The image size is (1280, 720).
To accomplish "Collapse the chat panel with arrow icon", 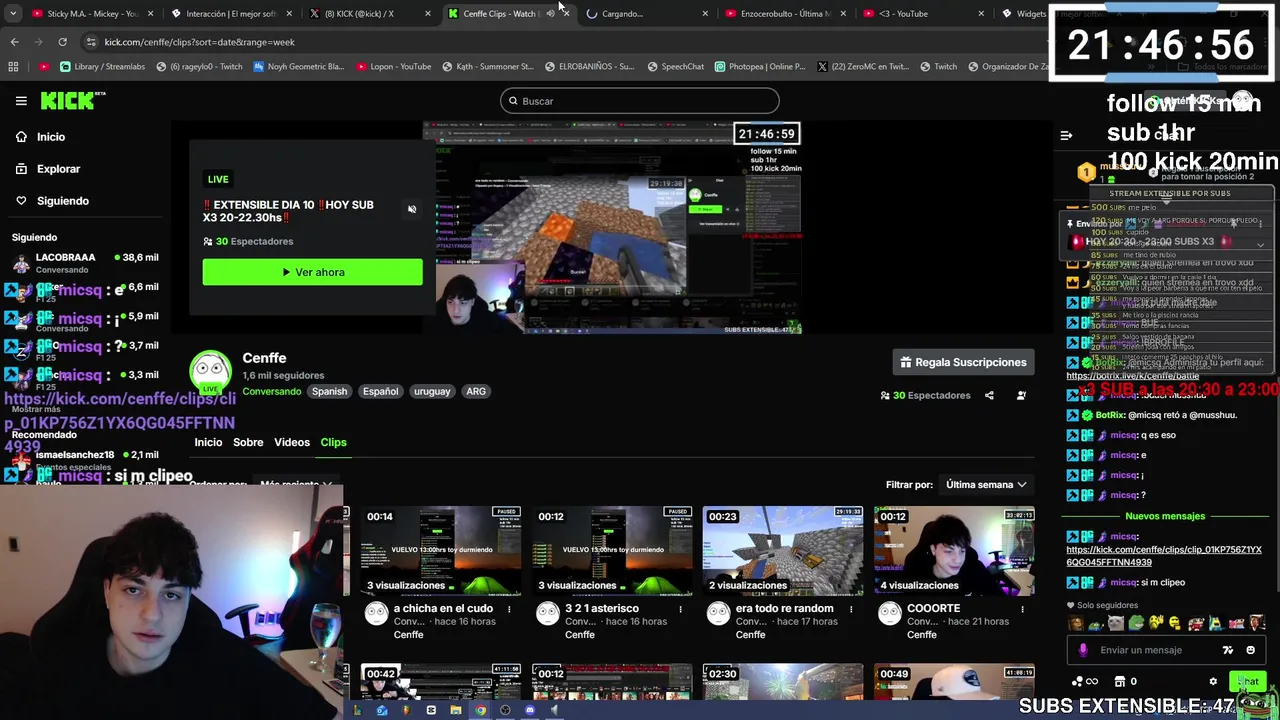I will pyautogui.click(x=1066, y=136).
